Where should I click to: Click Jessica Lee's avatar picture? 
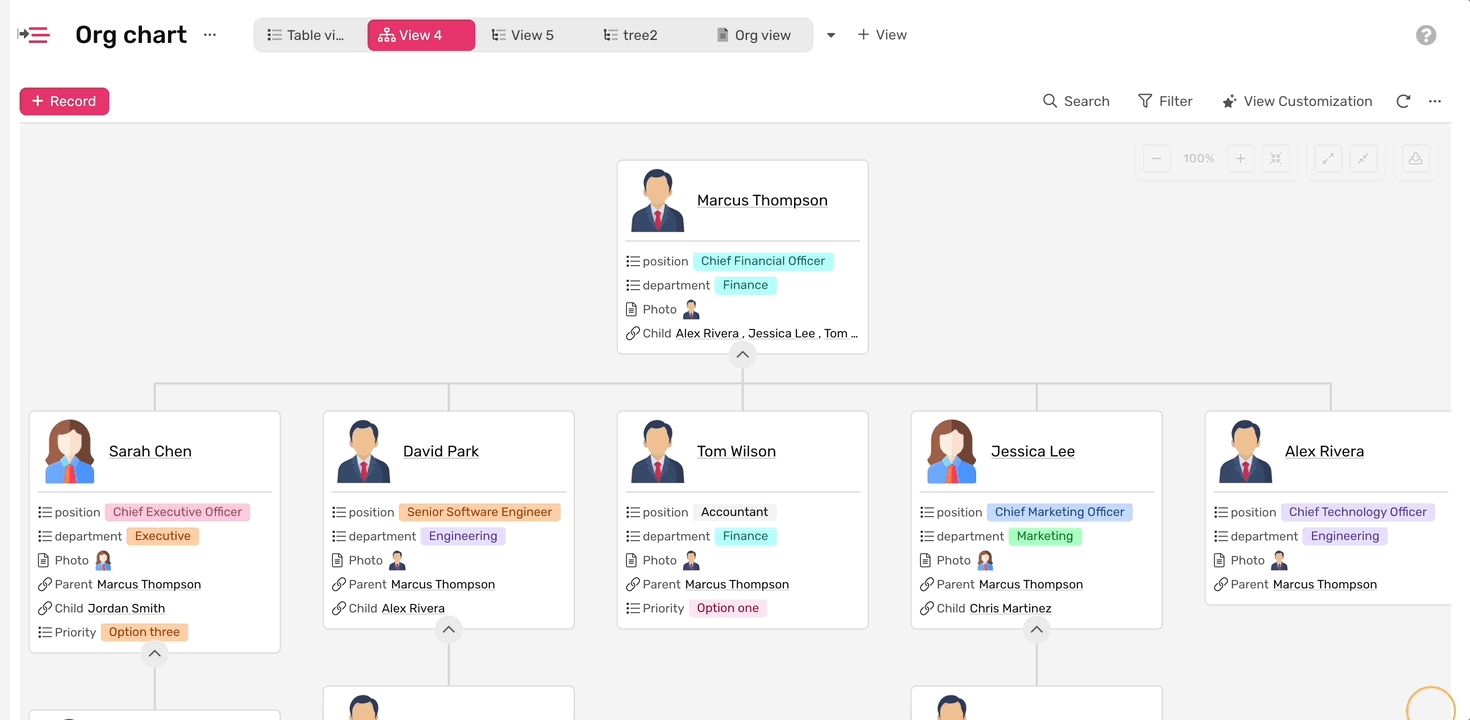click(951, 451)
